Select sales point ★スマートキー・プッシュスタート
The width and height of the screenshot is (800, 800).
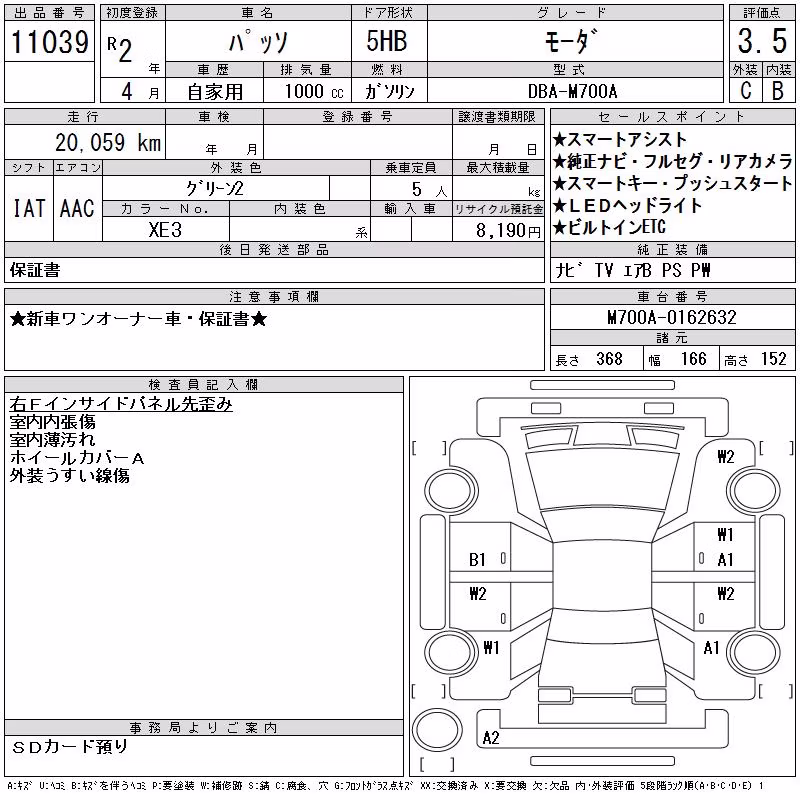pos(672,183)
